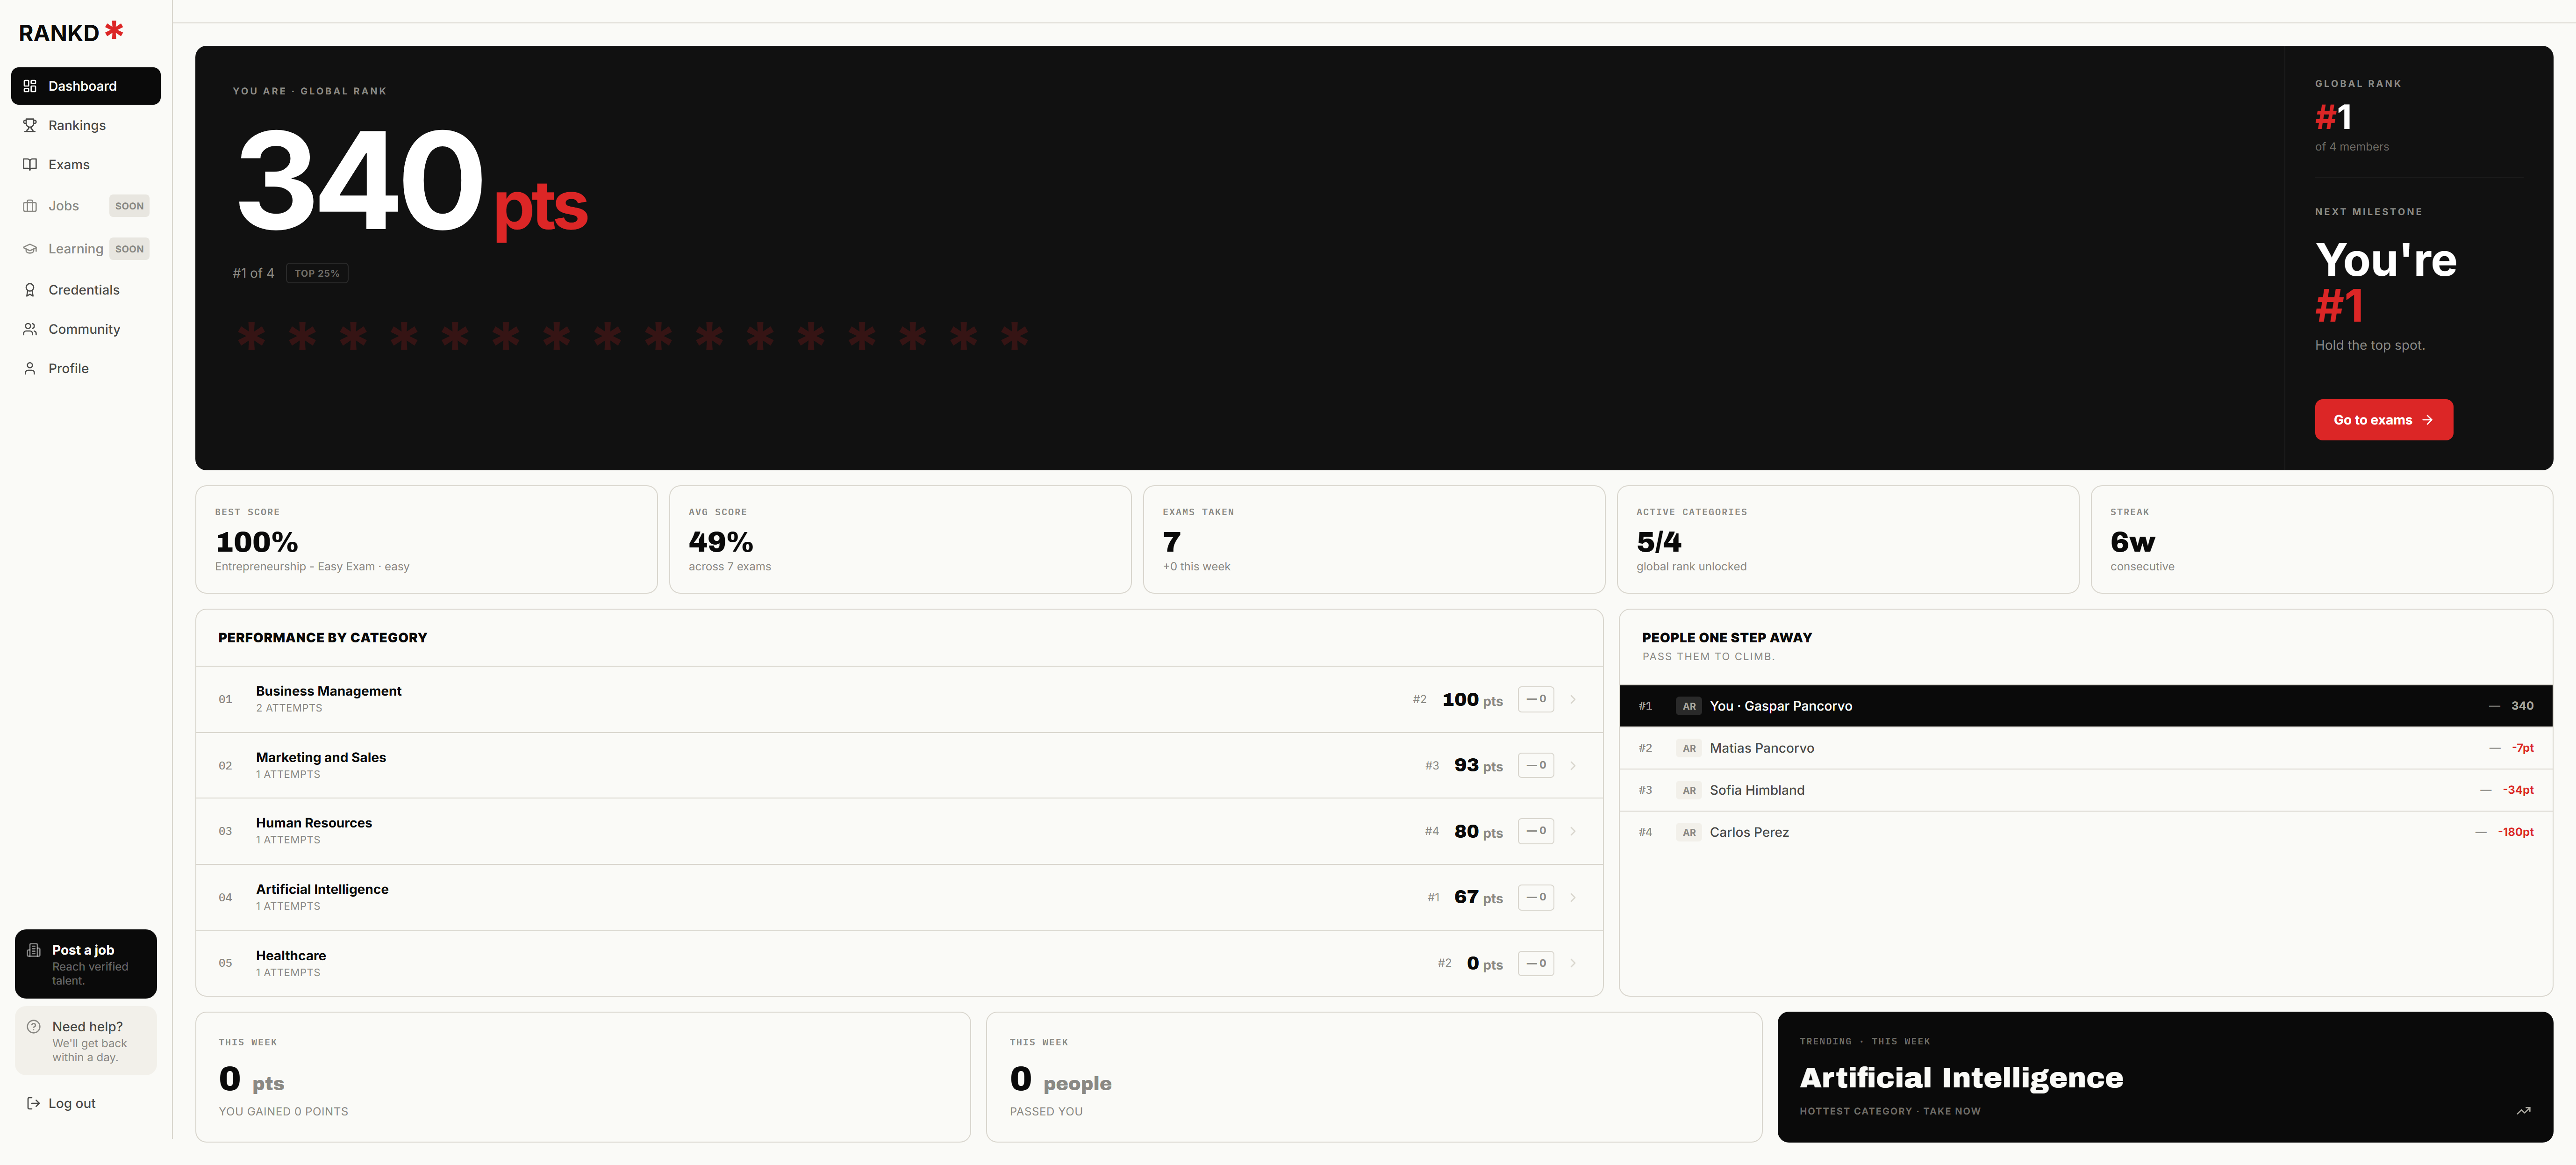Click the Community people icon
Image resolution: width=2576 pixels, height=1165 pixels.
pyautogui.click(x=30, y=329)
